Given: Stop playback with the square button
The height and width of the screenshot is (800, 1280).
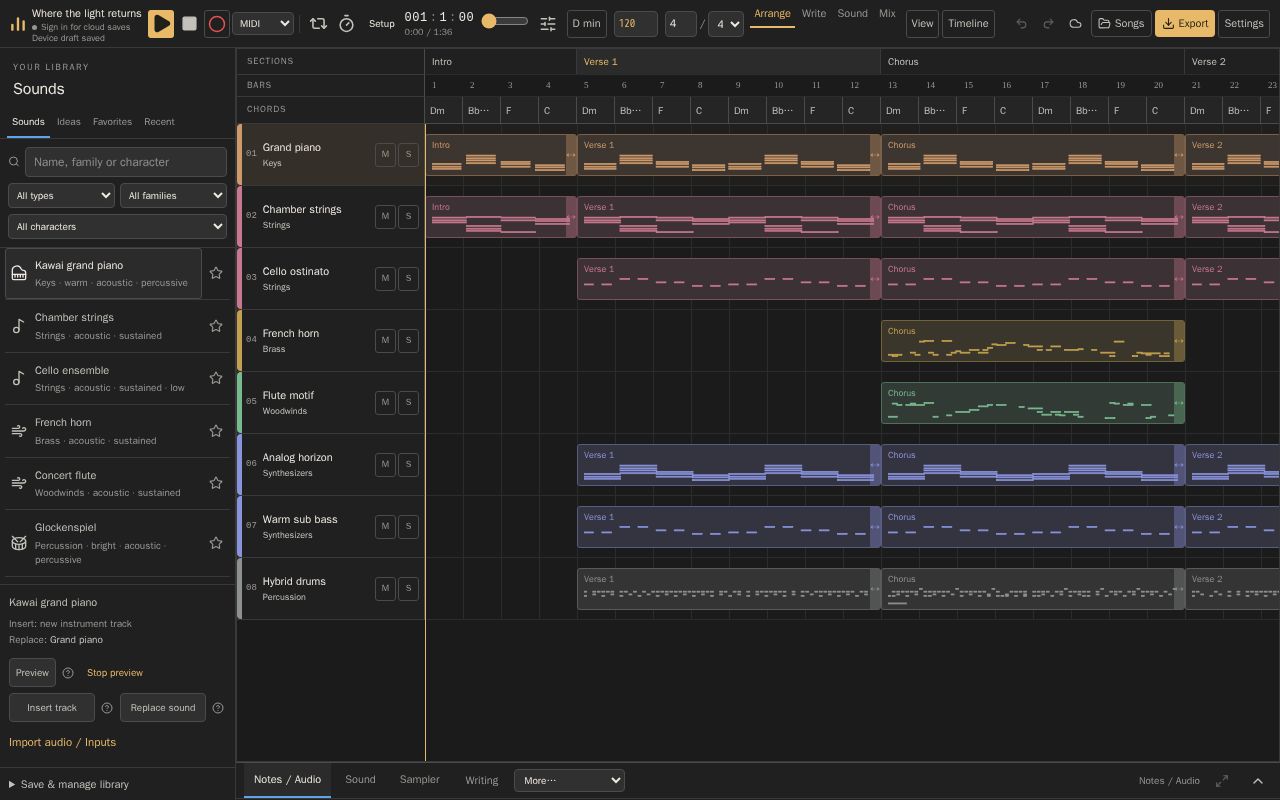Looking at the screenshot, I should pyautogui.click(x=189, y=23).
